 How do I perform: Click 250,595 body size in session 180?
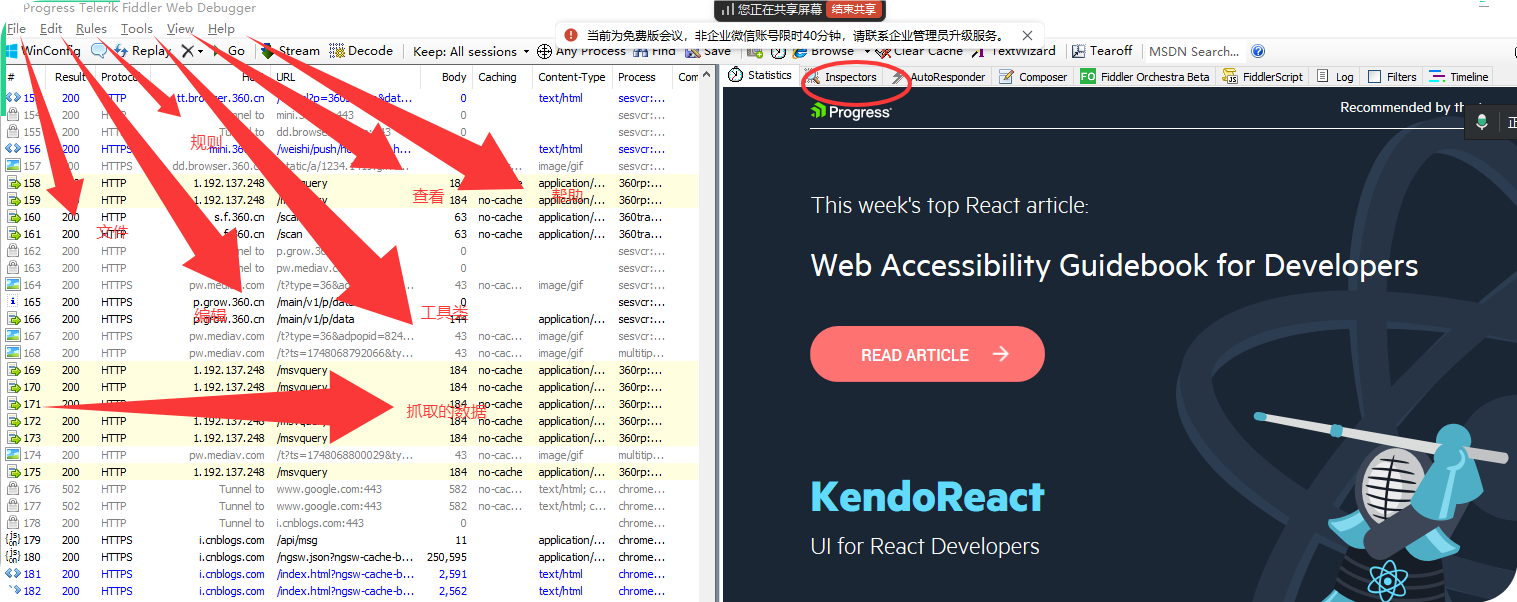click(x=447, y=557)
